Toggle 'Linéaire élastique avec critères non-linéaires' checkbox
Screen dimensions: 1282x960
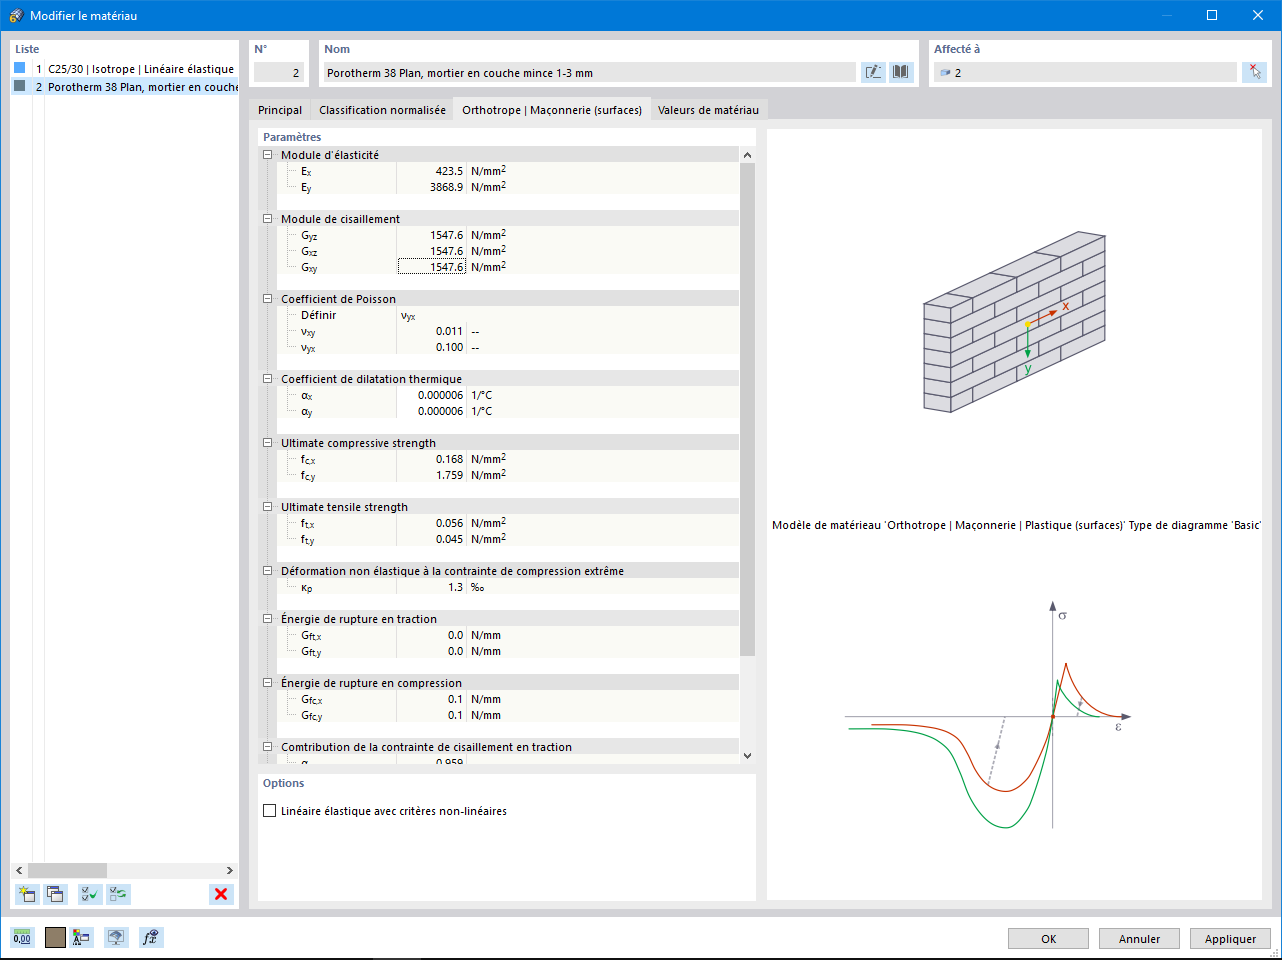[x=269, y=811]
